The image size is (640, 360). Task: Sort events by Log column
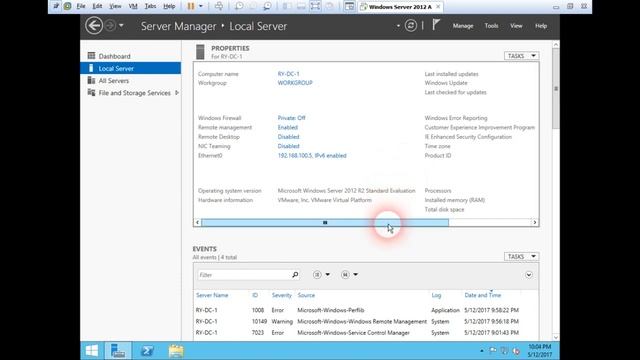pos(436,295)
